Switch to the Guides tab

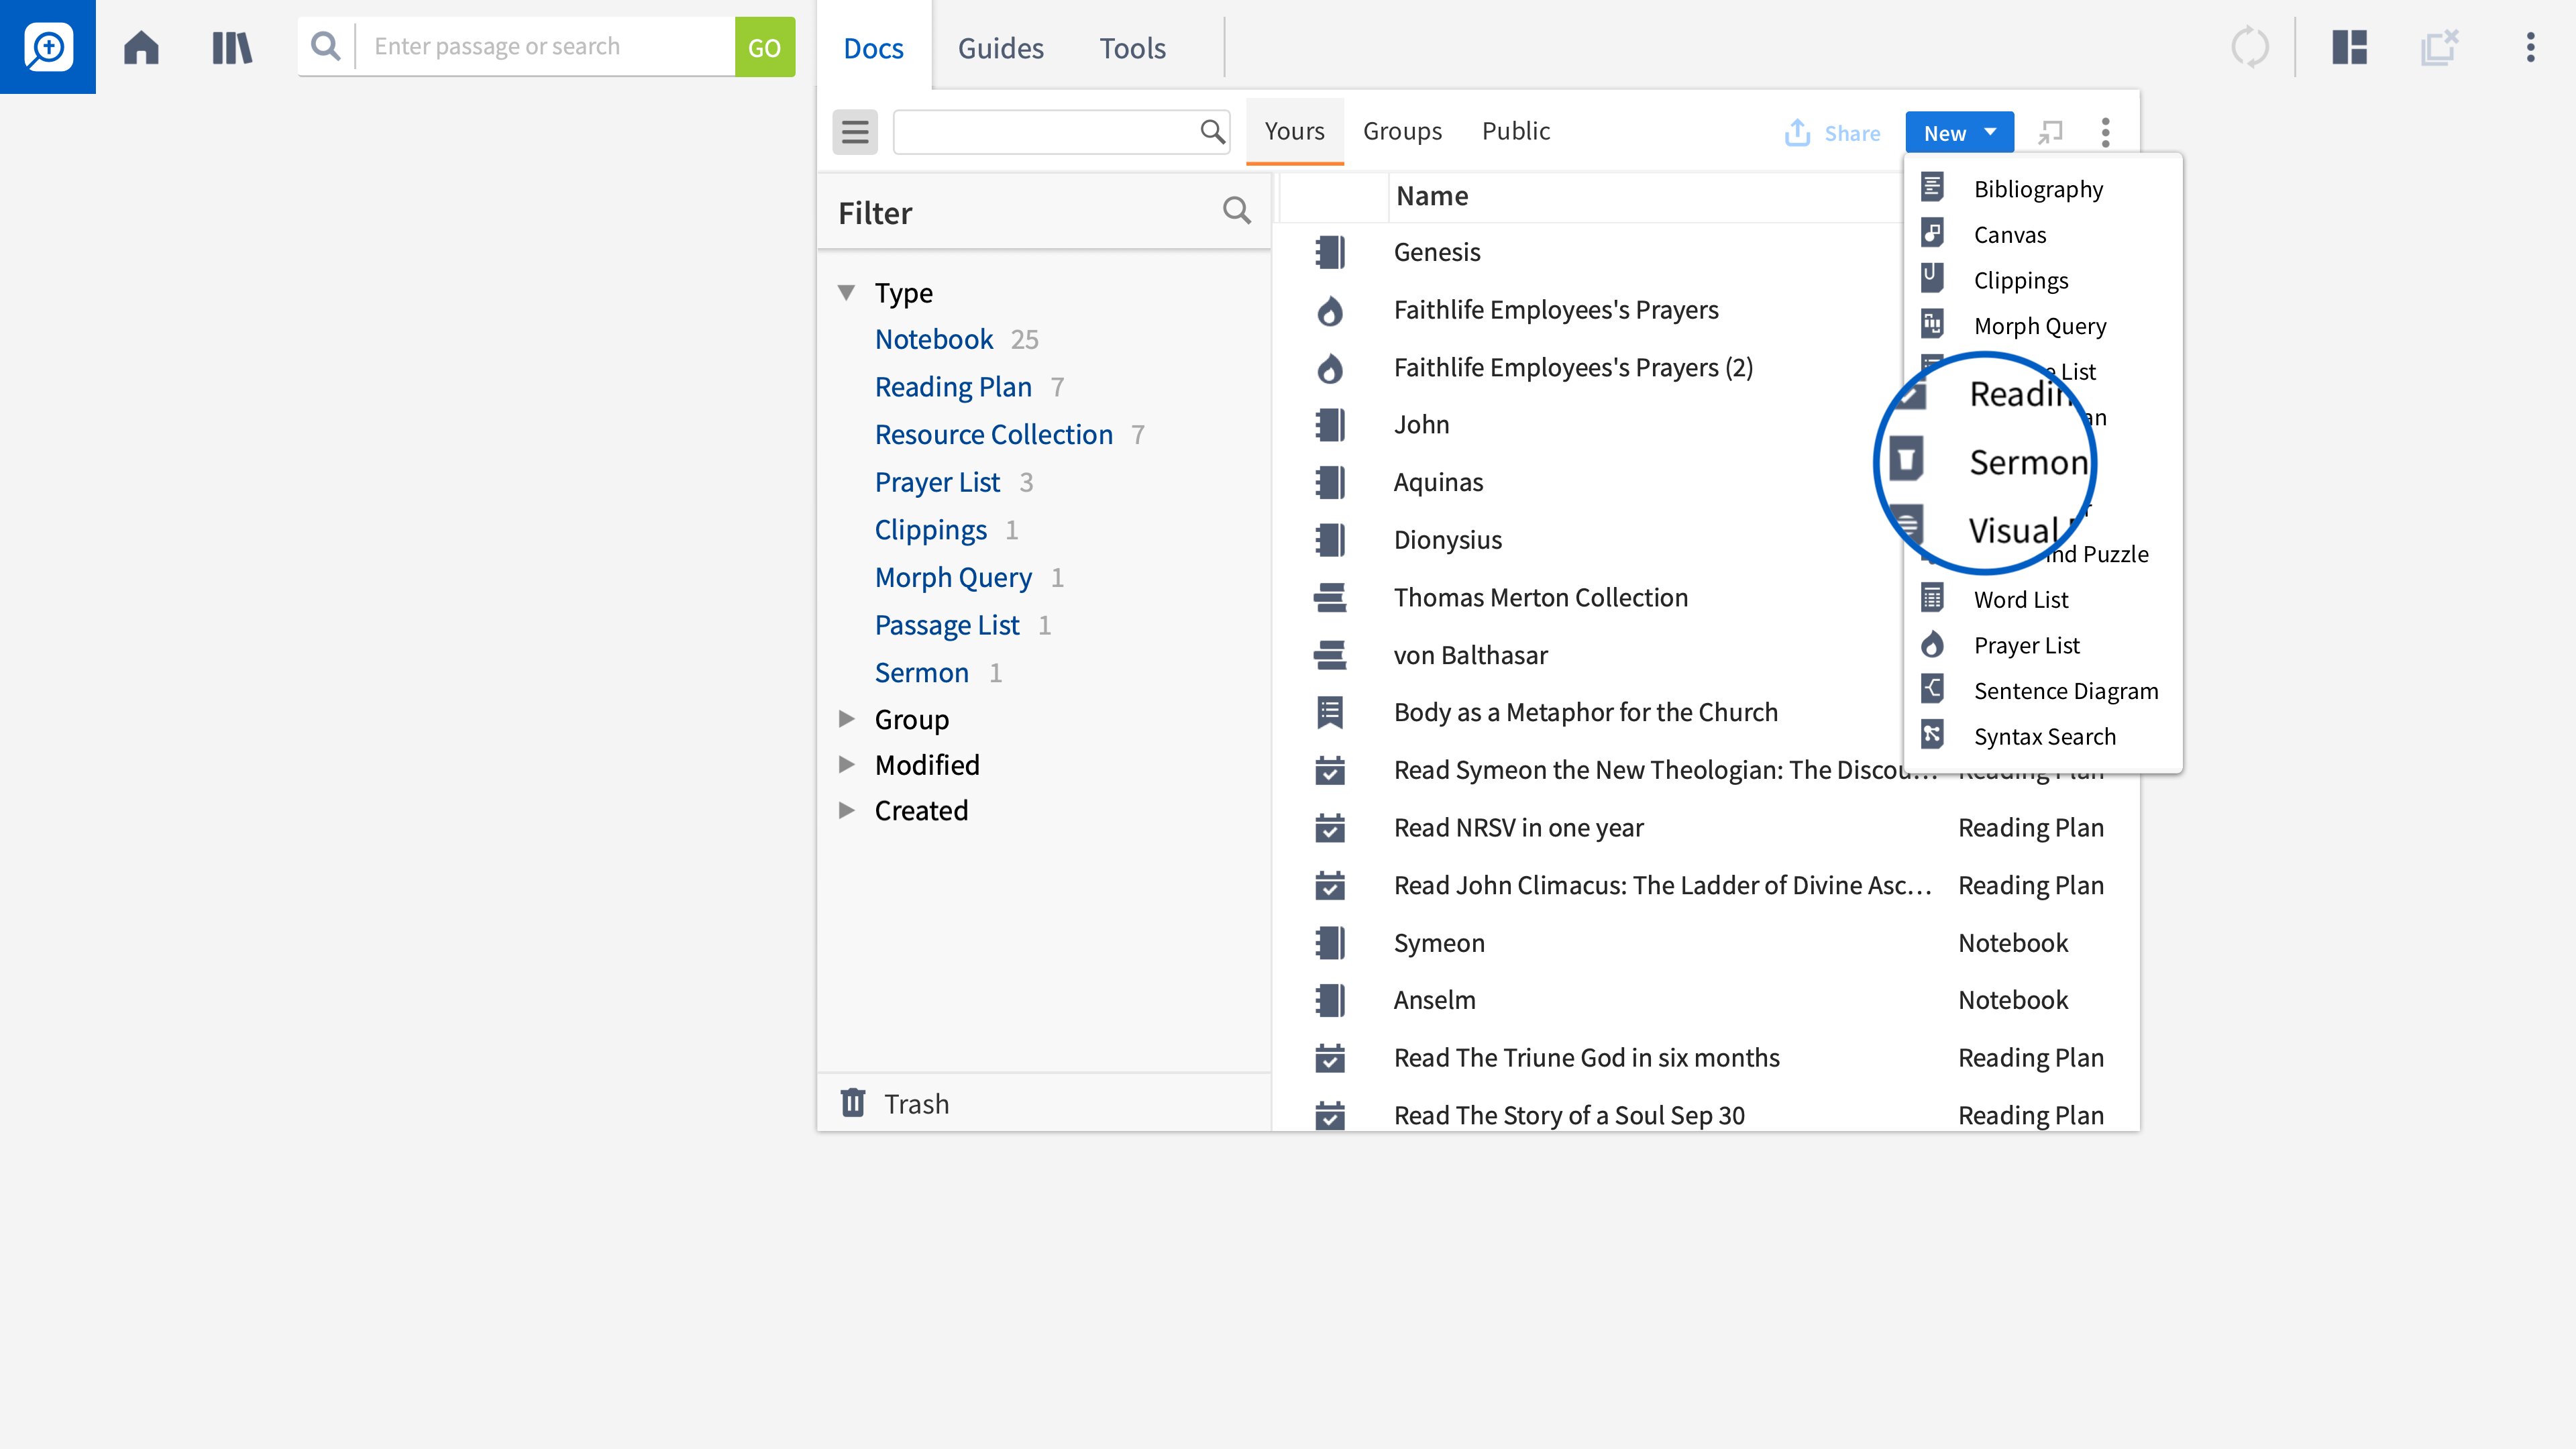click(1000, 48)
